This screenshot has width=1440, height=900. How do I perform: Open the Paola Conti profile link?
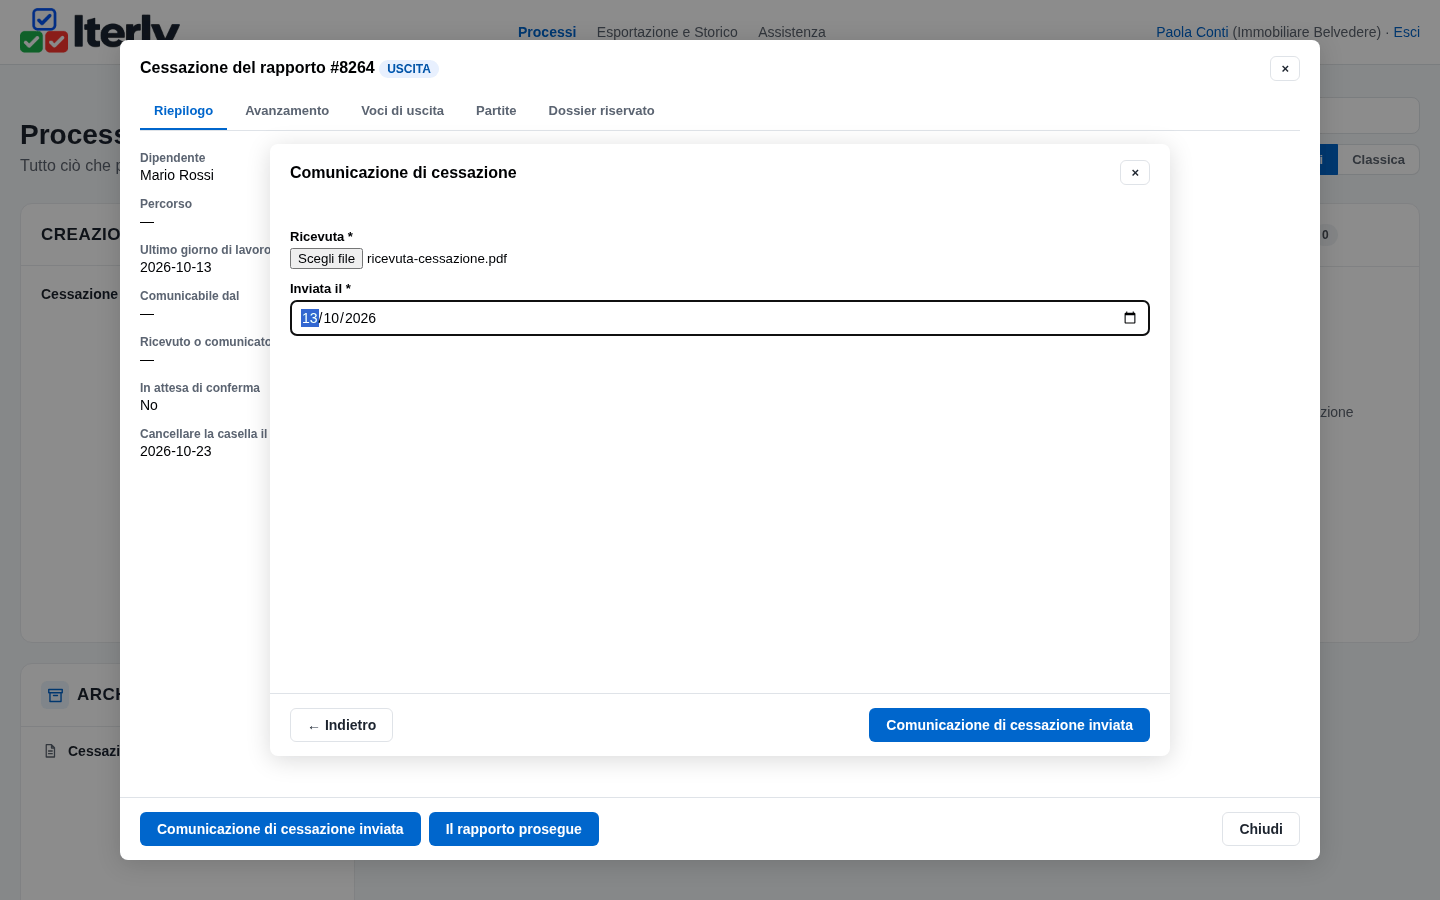[1192, 32]
